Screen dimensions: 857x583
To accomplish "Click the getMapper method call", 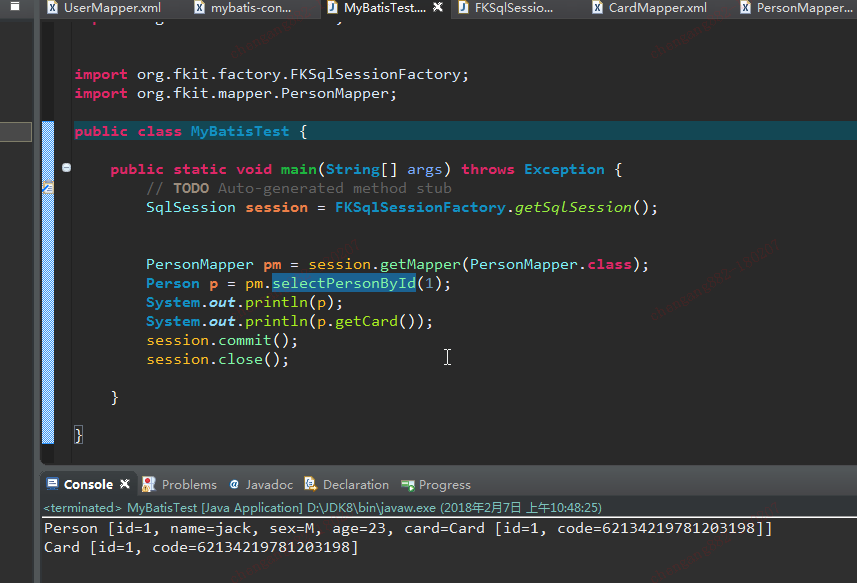I will [420, 264].
